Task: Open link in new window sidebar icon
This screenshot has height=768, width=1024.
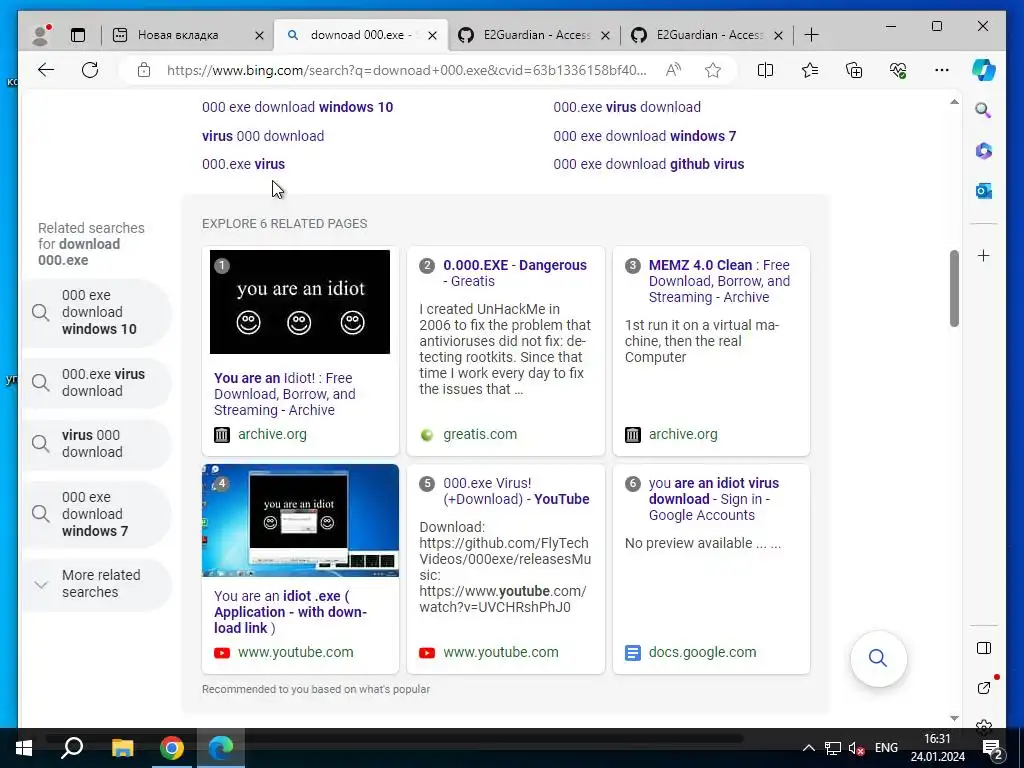Action: [984, 688]
